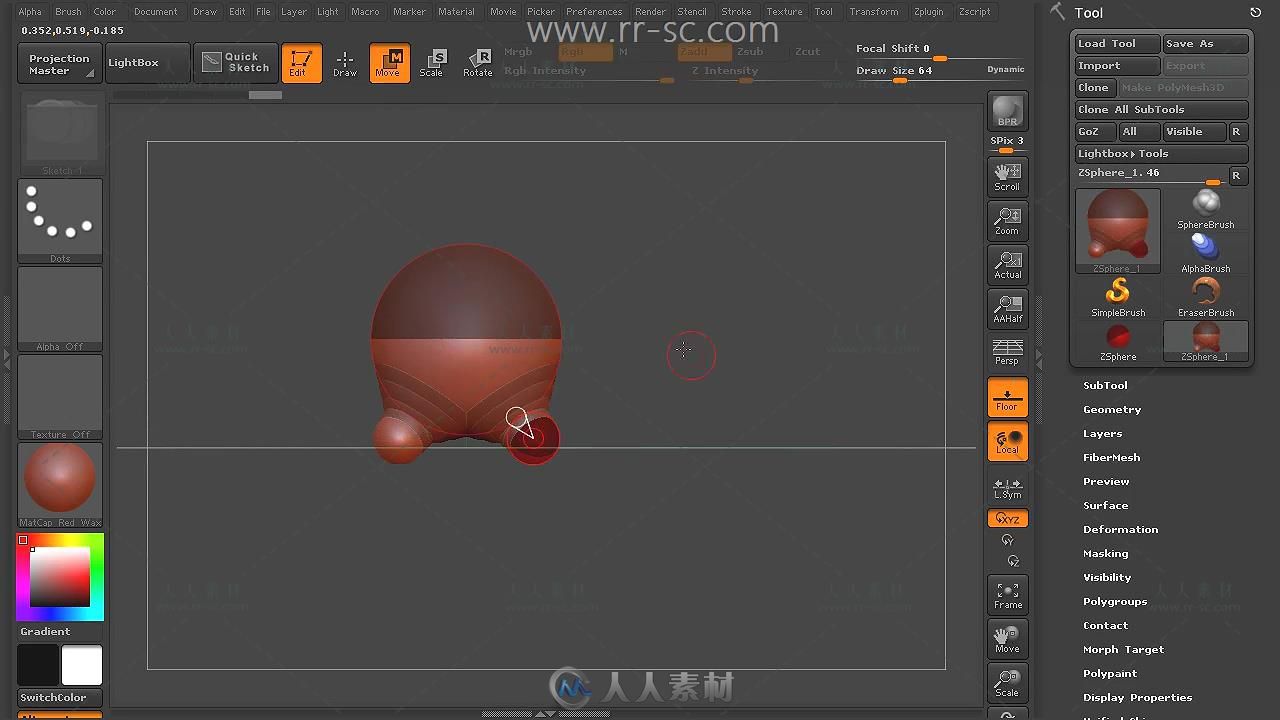Click the AAHalf view icon
Image resolution: width=1280 pixels, height=720 pixels.
point(1007,308)
